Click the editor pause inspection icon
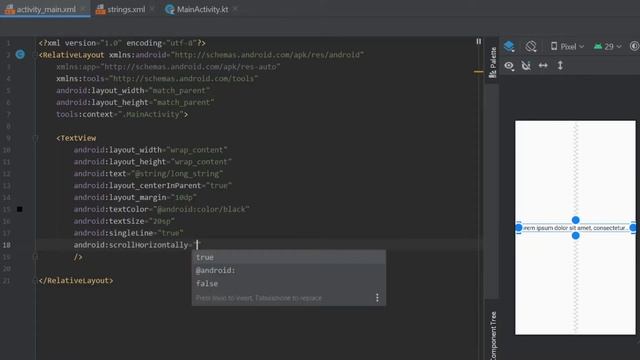The height and width of the screenshot is (360, 640). click(479, 42)
